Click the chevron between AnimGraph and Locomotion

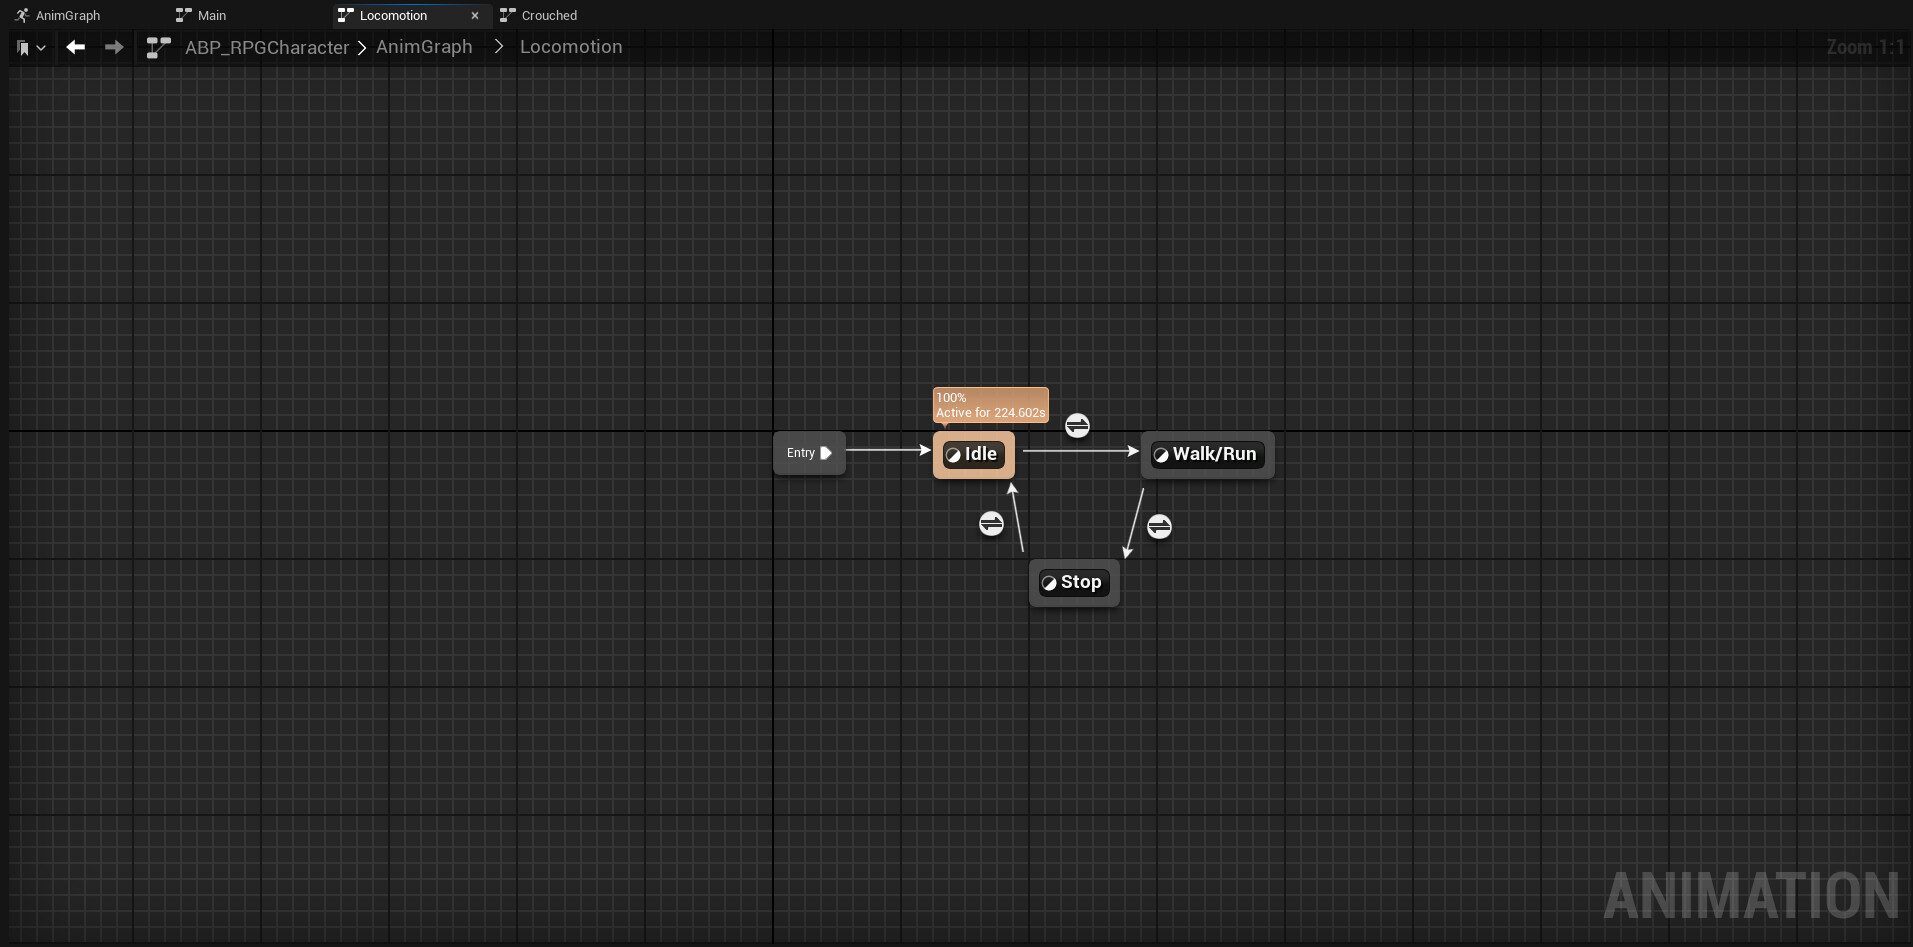pyautogui.click(x=498, y=46)
